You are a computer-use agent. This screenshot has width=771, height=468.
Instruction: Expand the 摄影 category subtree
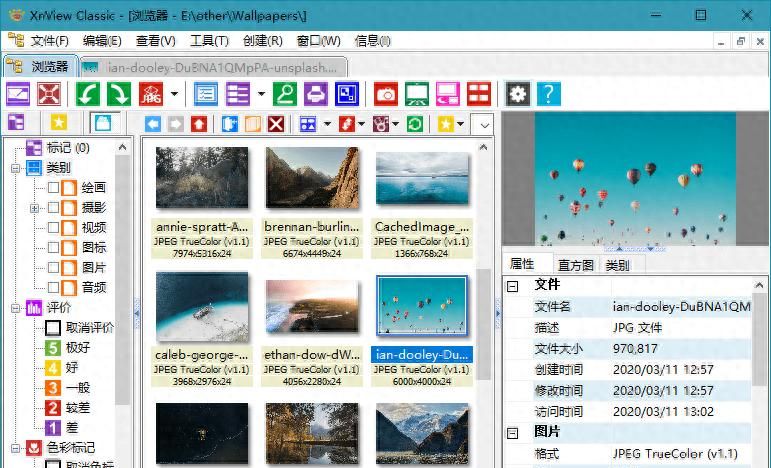(x=34, y=208)
